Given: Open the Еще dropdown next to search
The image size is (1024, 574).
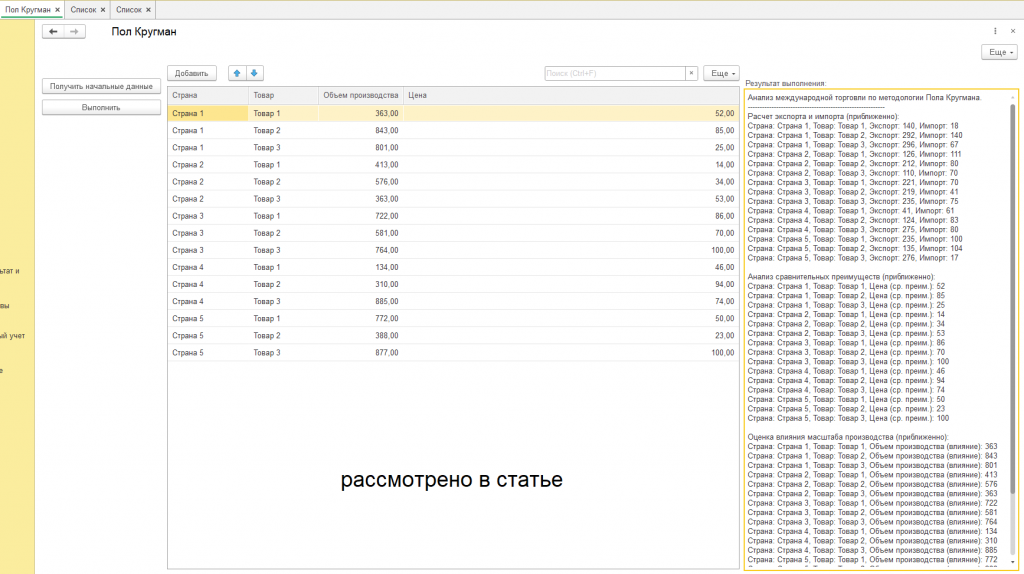Looking at the screenshot, I should point(722,73).
